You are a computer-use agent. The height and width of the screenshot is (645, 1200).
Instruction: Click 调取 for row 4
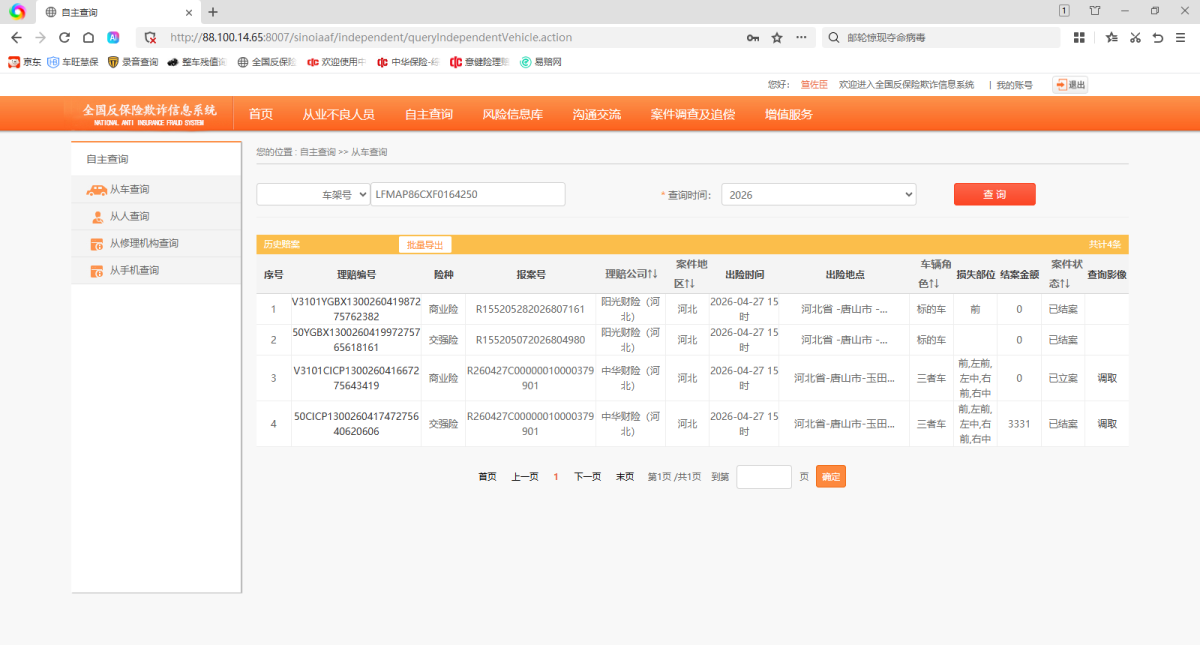pyautogui.click(x=1107, y=423)
